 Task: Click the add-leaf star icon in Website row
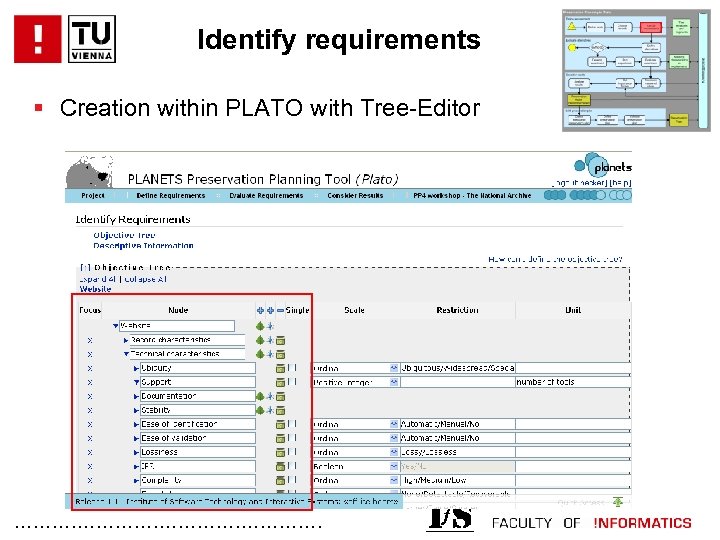(270, 326)
